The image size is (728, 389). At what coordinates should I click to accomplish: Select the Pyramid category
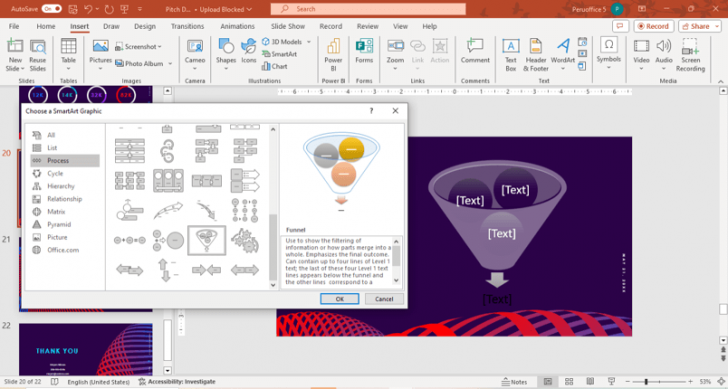[x=65, y=224]
